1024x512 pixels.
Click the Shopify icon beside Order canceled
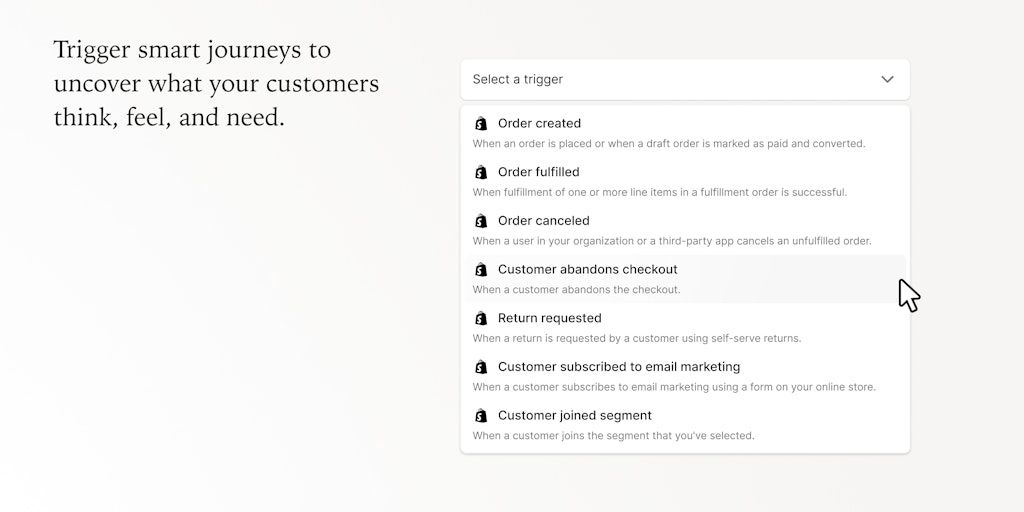(481, 221)
